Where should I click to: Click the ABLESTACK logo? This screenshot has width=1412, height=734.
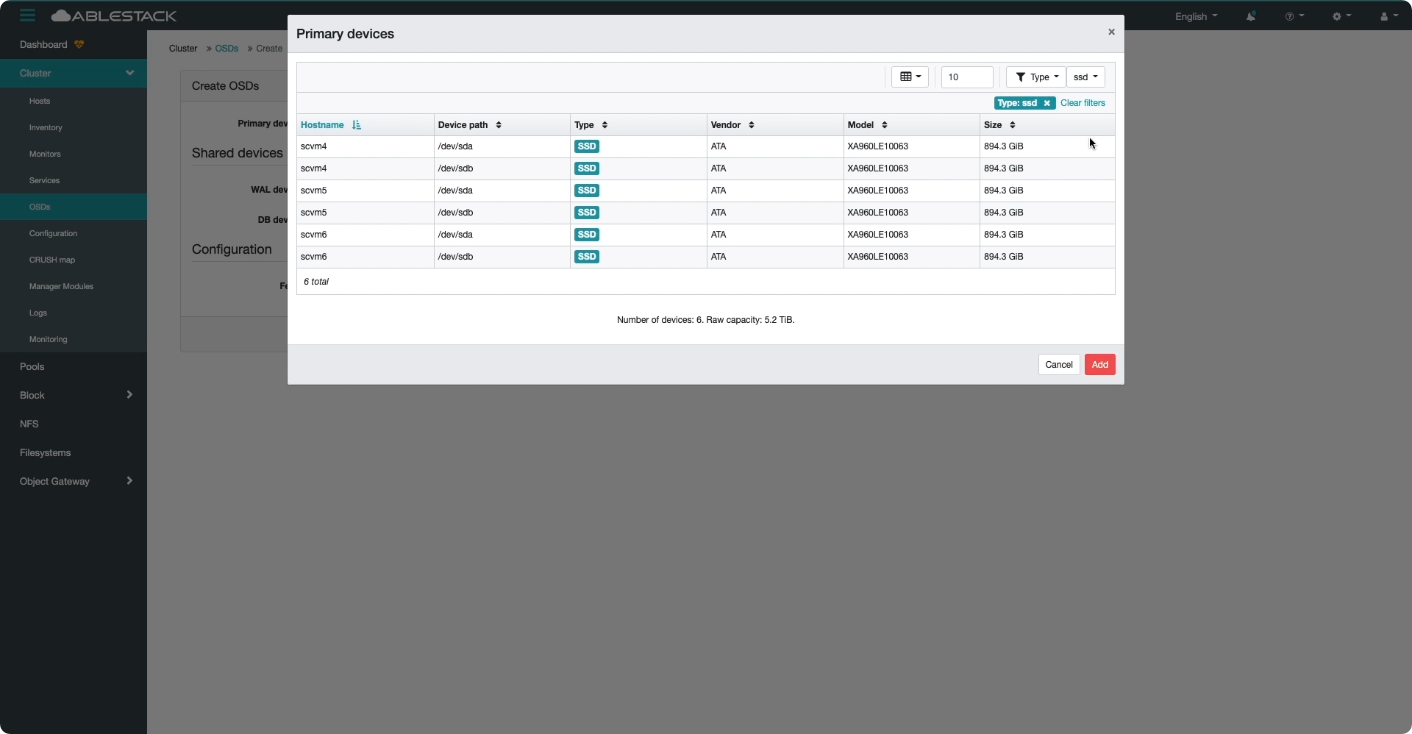[x=114, y=15]
